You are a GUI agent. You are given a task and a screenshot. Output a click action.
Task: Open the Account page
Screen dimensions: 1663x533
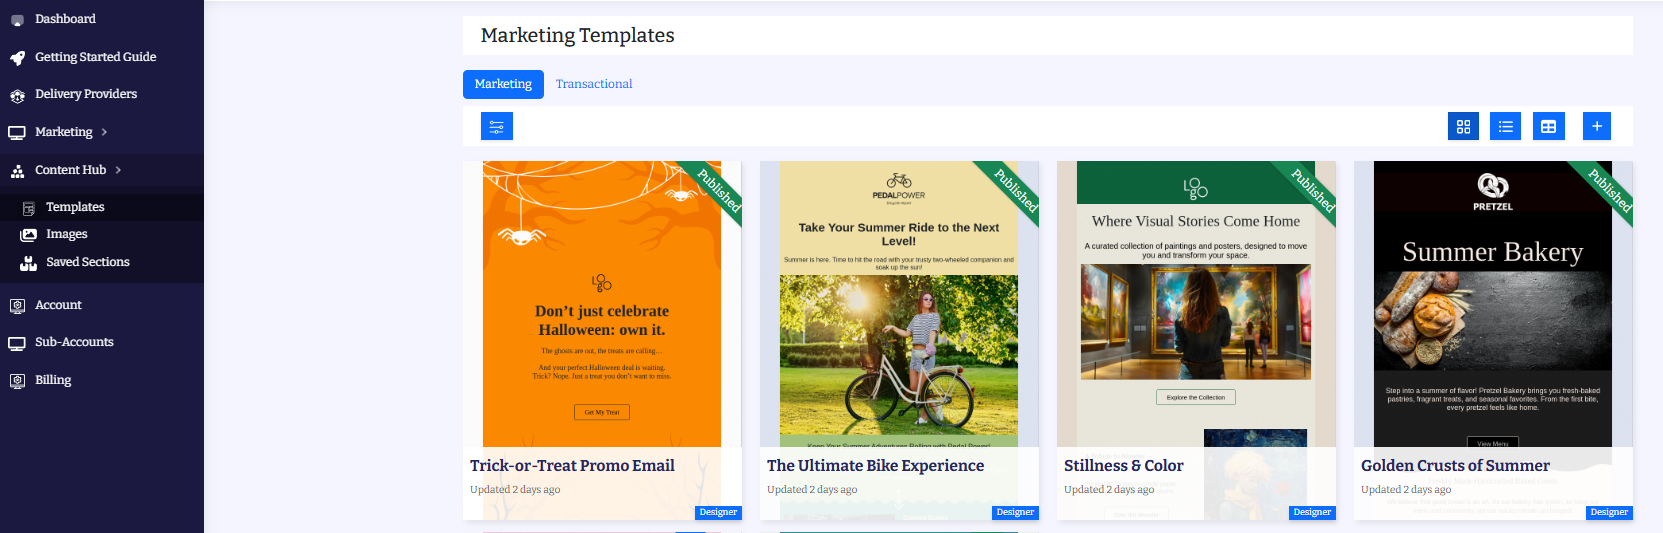[x=58, y=305]
